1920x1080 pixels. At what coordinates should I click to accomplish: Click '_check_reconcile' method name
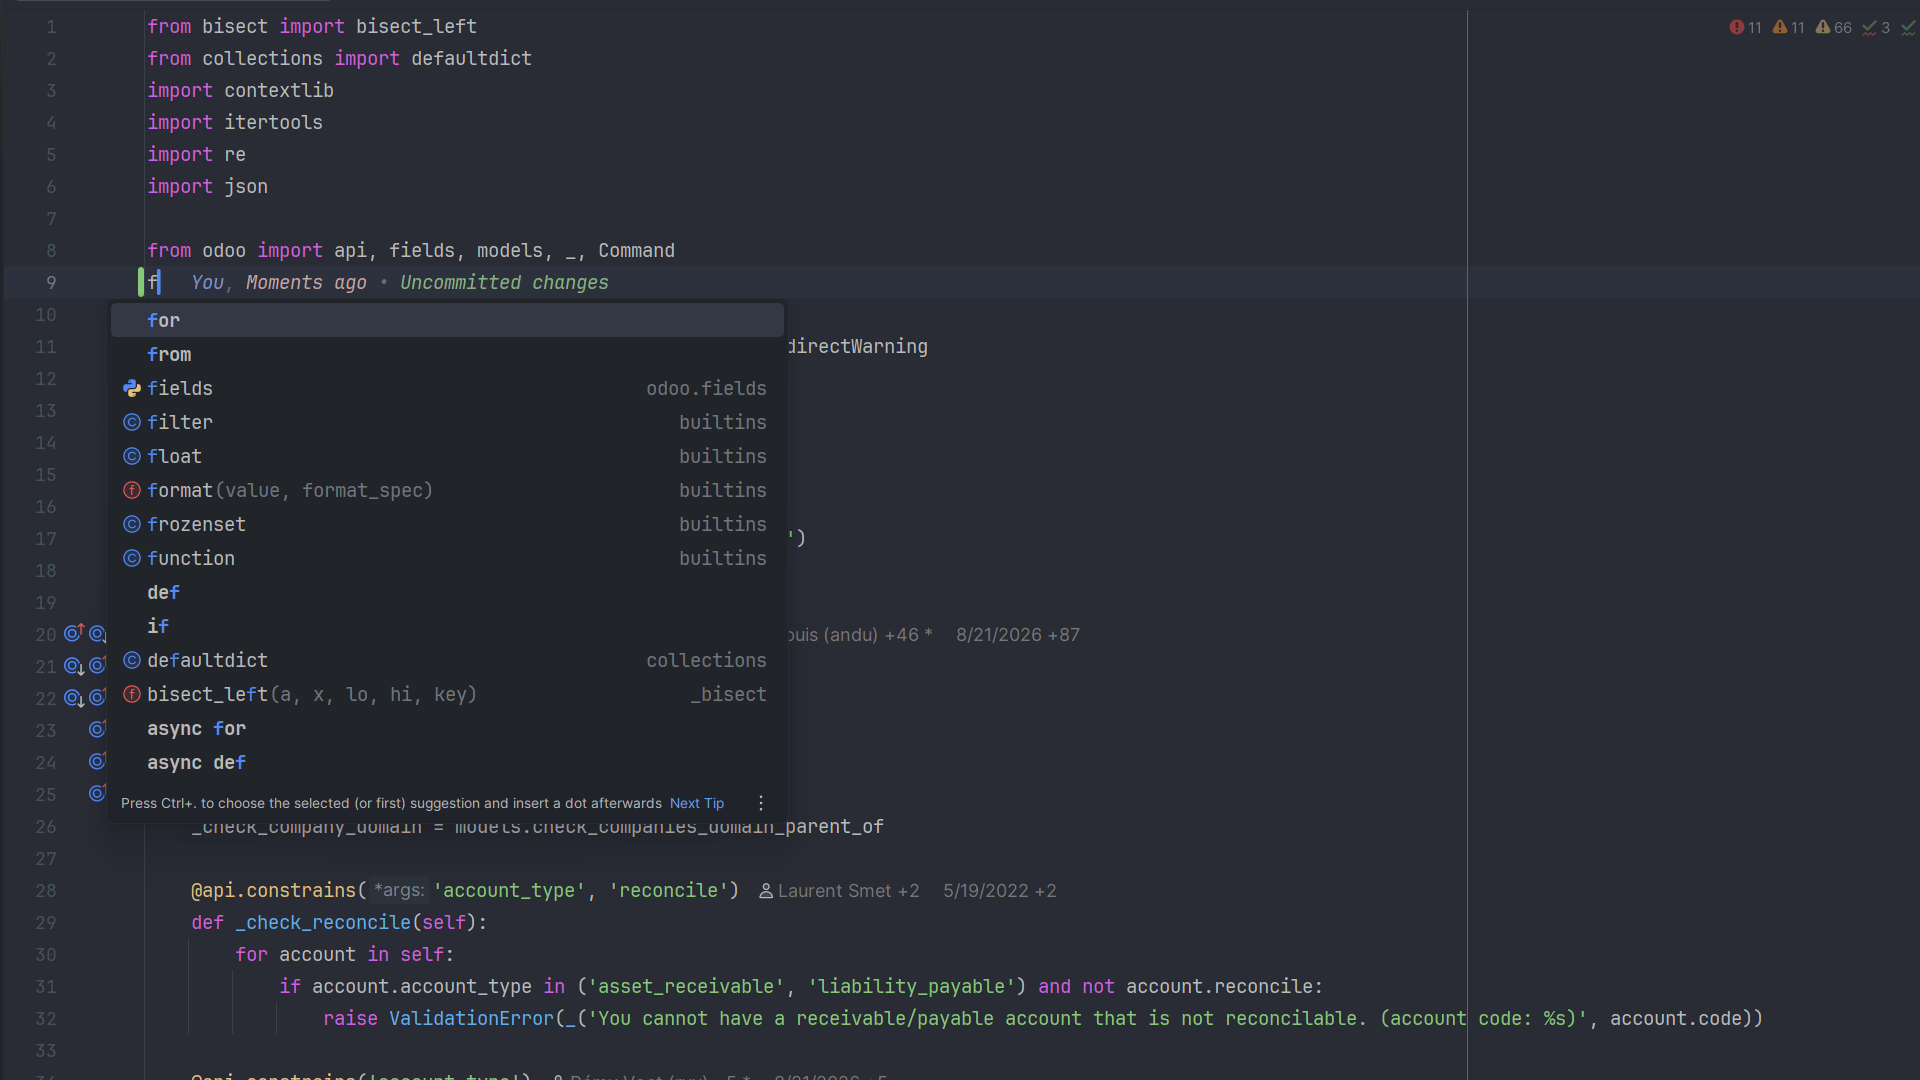[323, 923]
